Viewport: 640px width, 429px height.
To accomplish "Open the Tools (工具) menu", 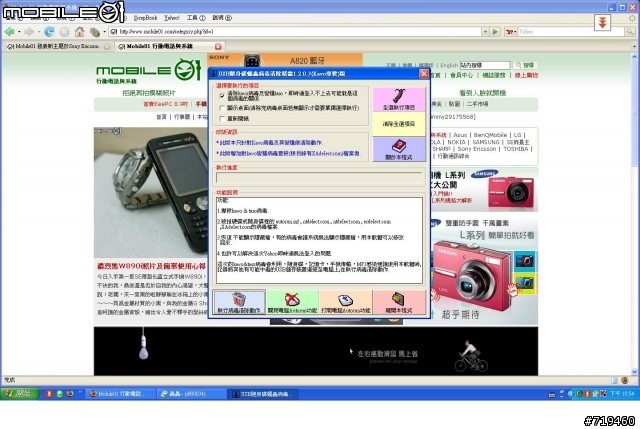I will 196,18.
